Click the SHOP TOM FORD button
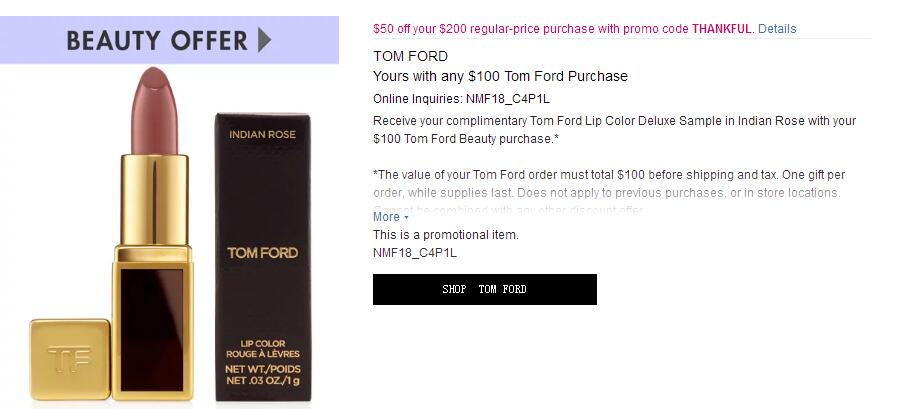The width and height of the screenshot is (912, 409). tap(484, 289)
